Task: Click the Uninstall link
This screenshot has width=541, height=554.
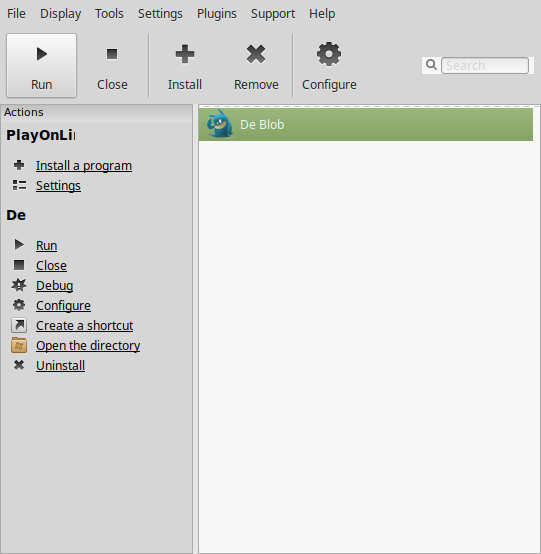Action: [x=60, y=366]
